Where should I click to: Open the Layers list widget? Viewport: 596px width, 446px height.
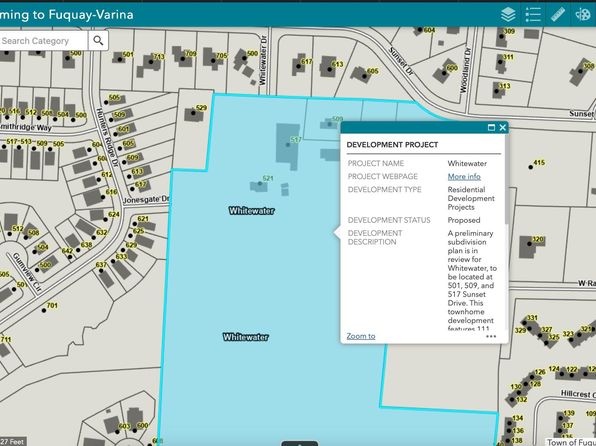pyautogui.click(x=508, y=15)
